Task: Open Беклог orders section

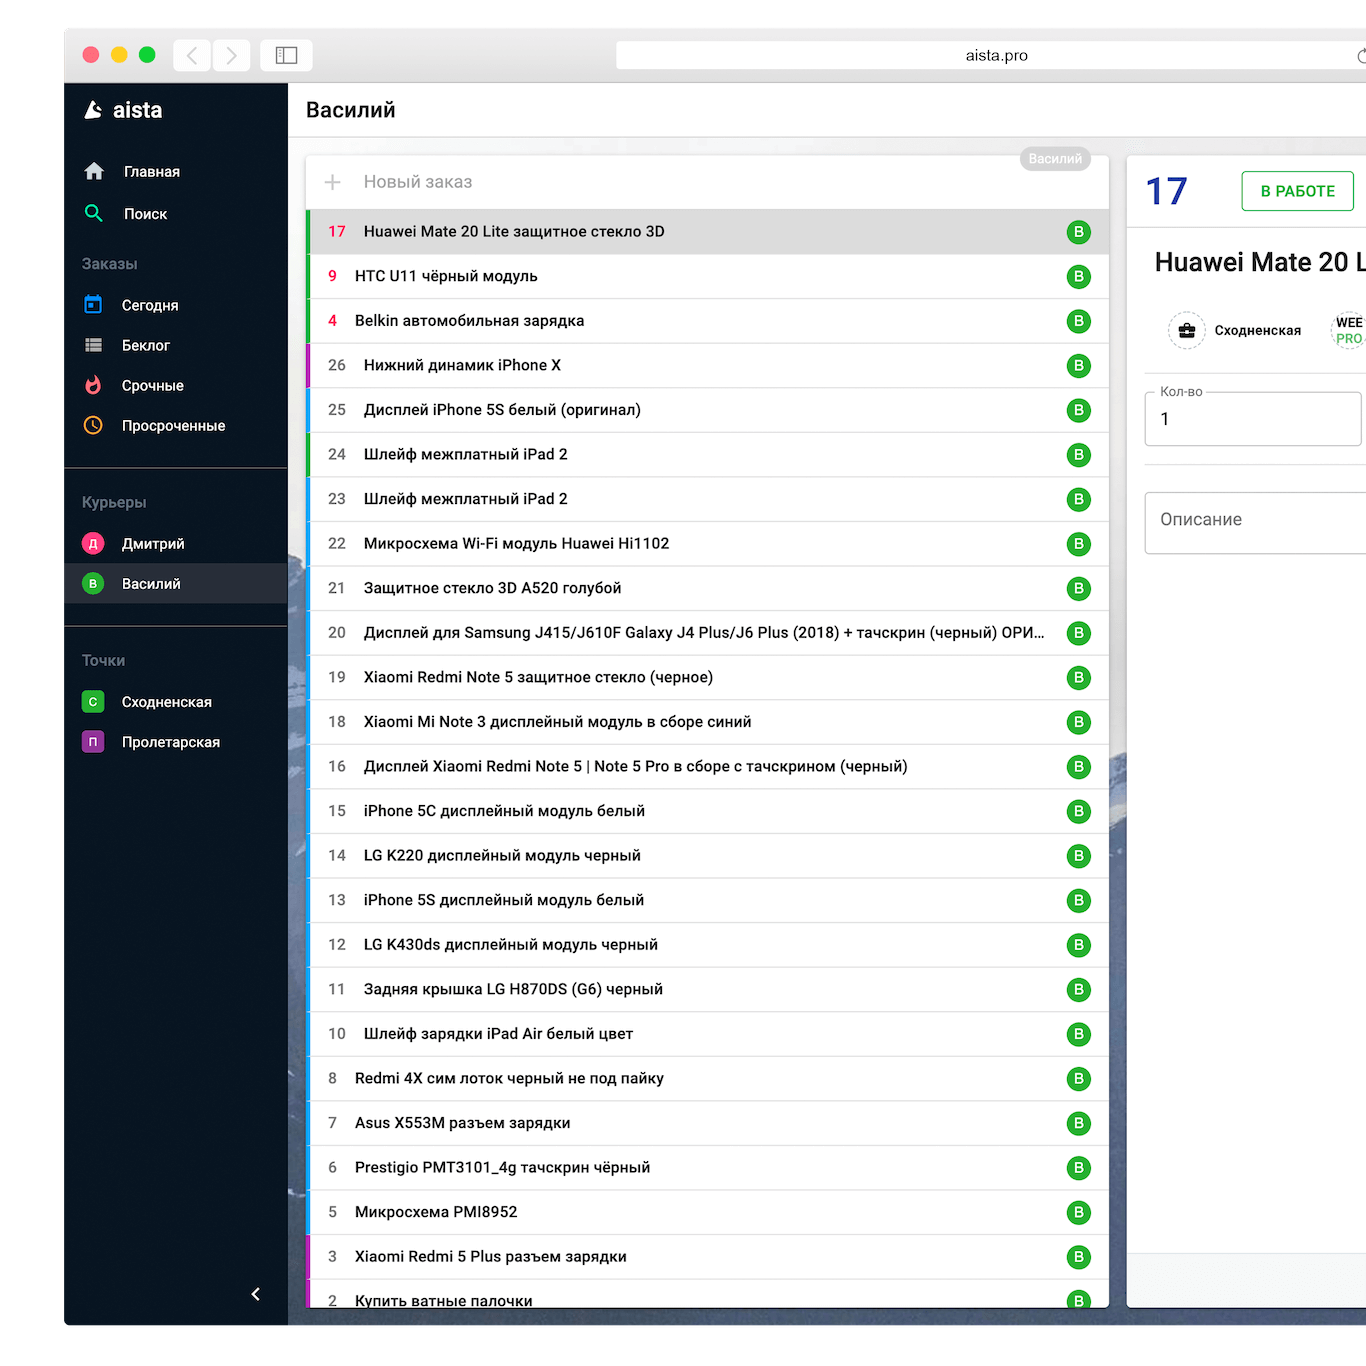Action: point(176,345)
